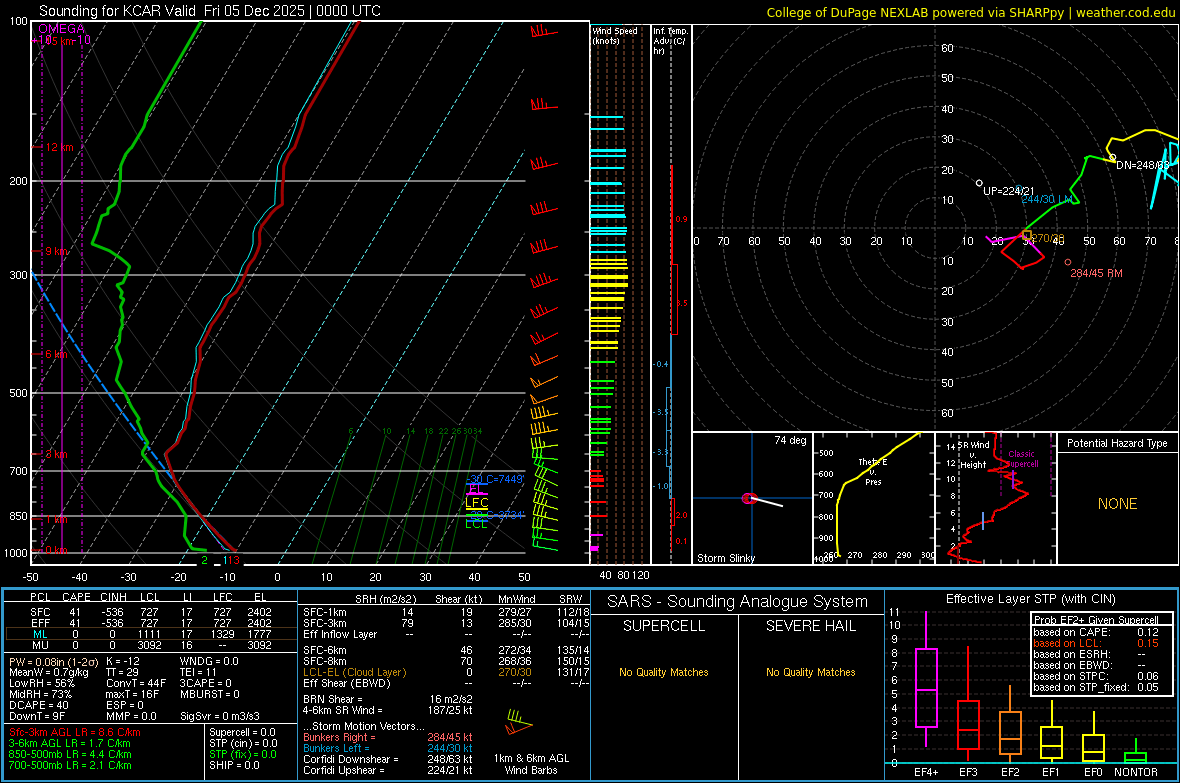Screen dimensions: 1180x783
Task: Click the '284/45 RM' hodograph label
Action: (x=1096, y=273)
